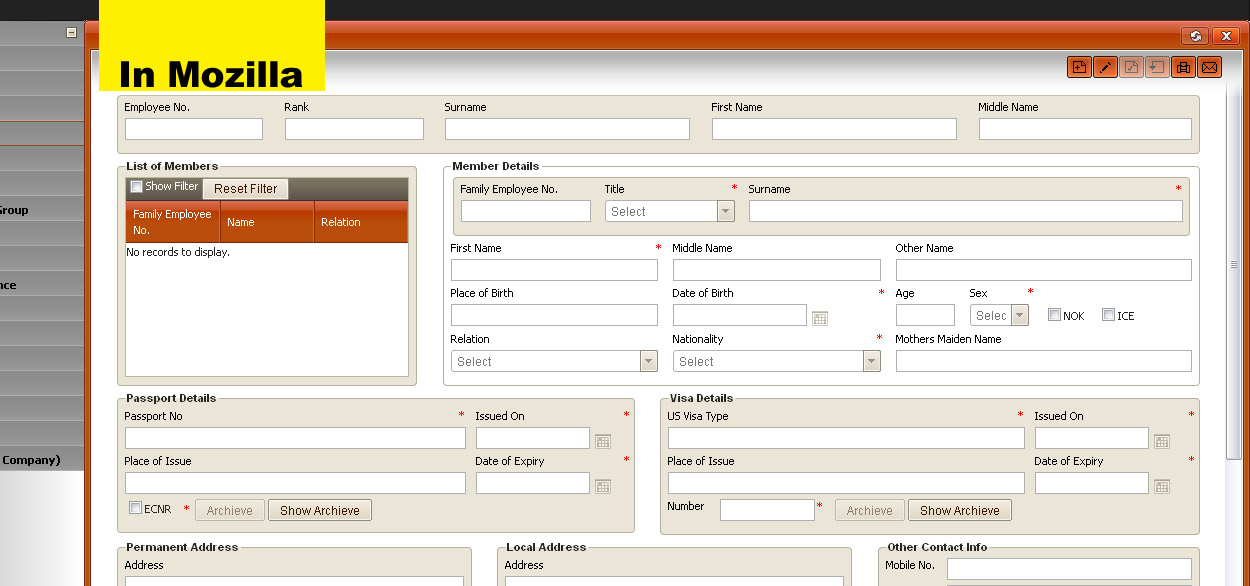Click the Age input field
The height and width of the screenshot is (586, 1250).
point(925,315)
